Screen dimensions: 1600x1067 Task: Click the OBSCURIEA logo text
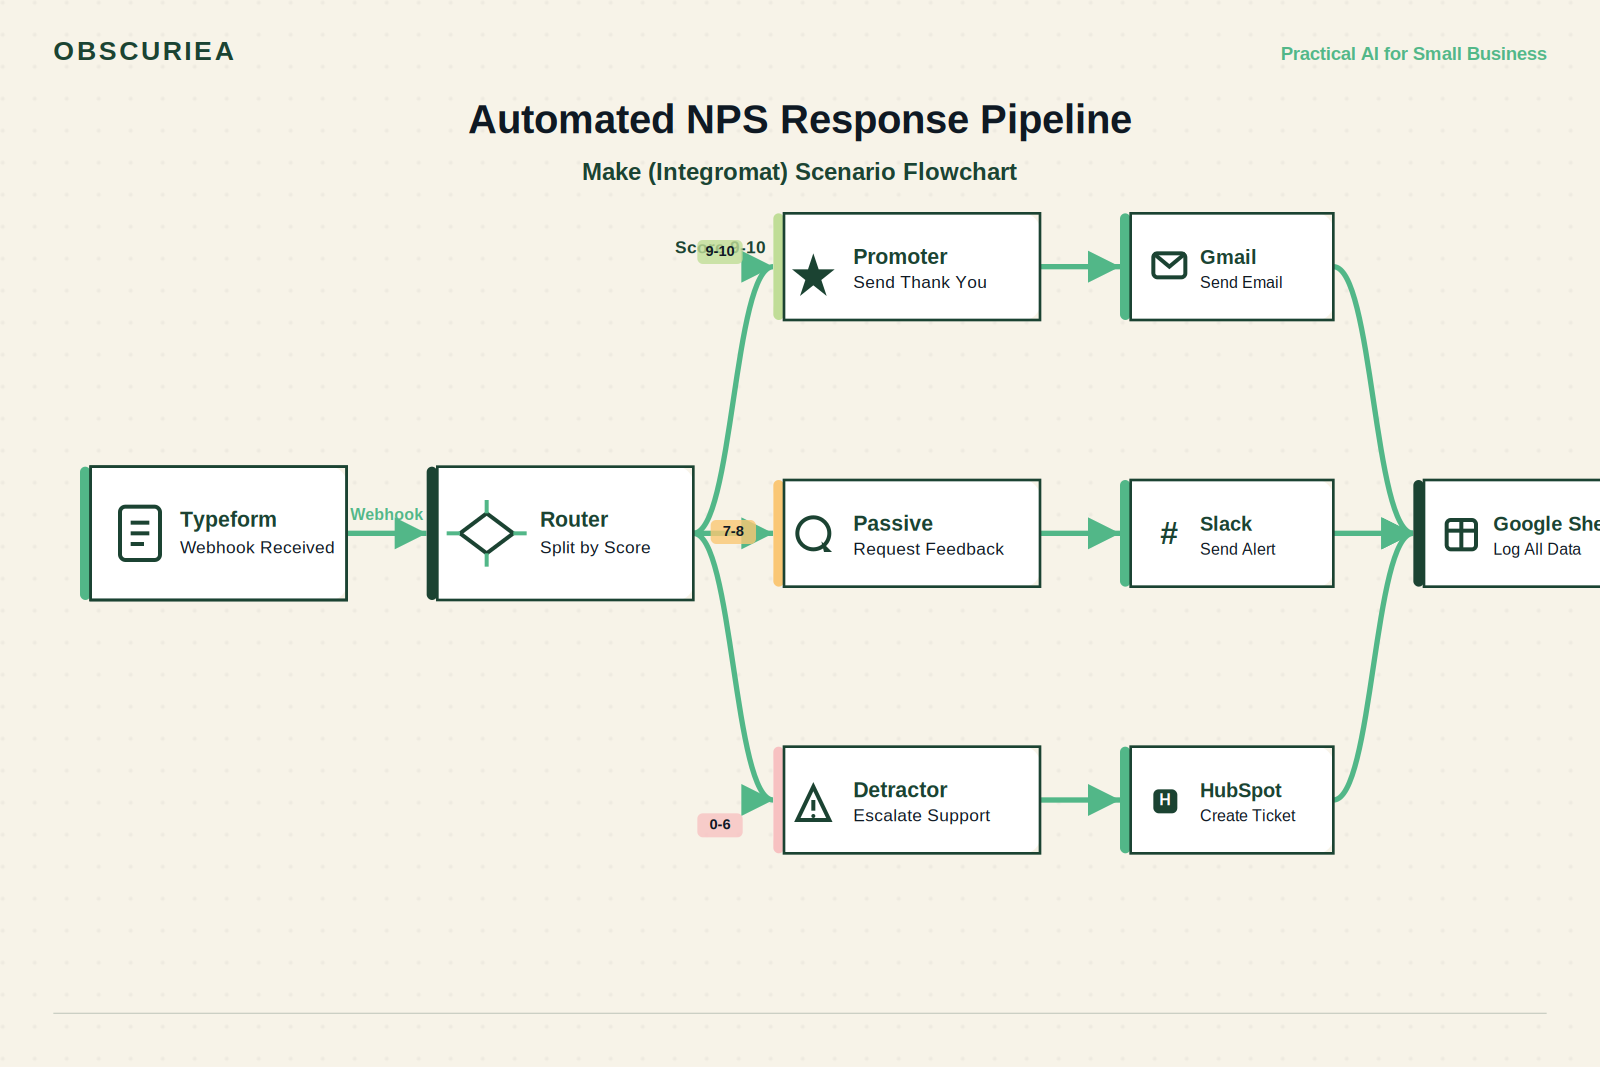coord(144,51)
